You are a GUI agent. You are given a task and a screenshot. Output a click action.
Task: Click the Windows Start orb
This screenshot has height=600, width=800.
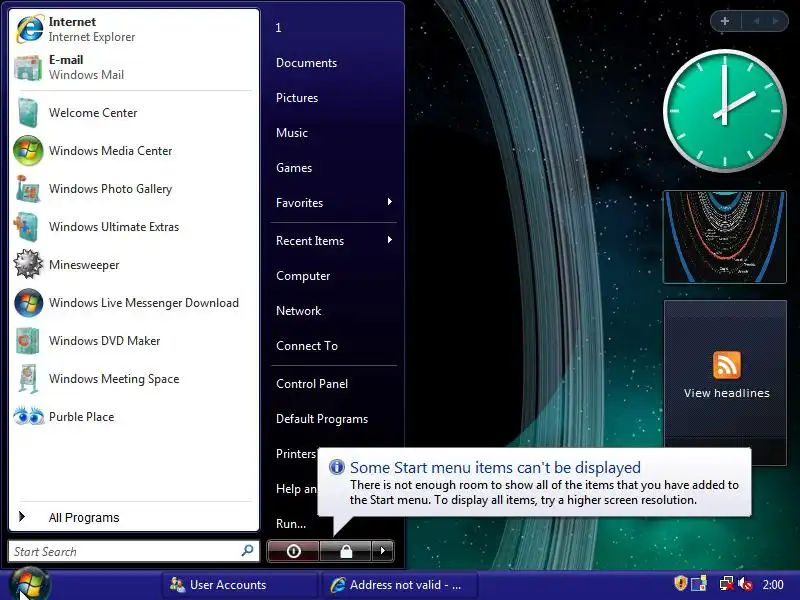click(x=29, y=585)
